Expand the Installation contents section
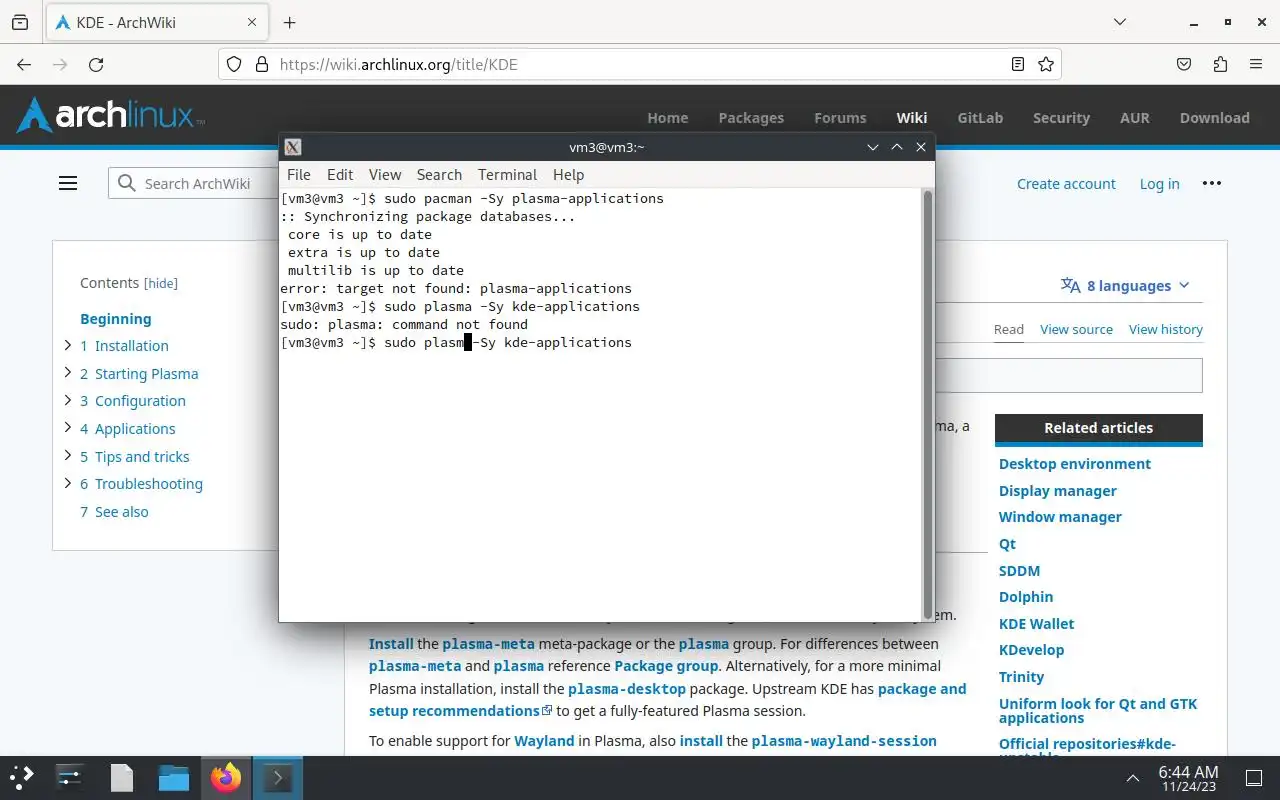1280x800 pixels. pos(68,345)
